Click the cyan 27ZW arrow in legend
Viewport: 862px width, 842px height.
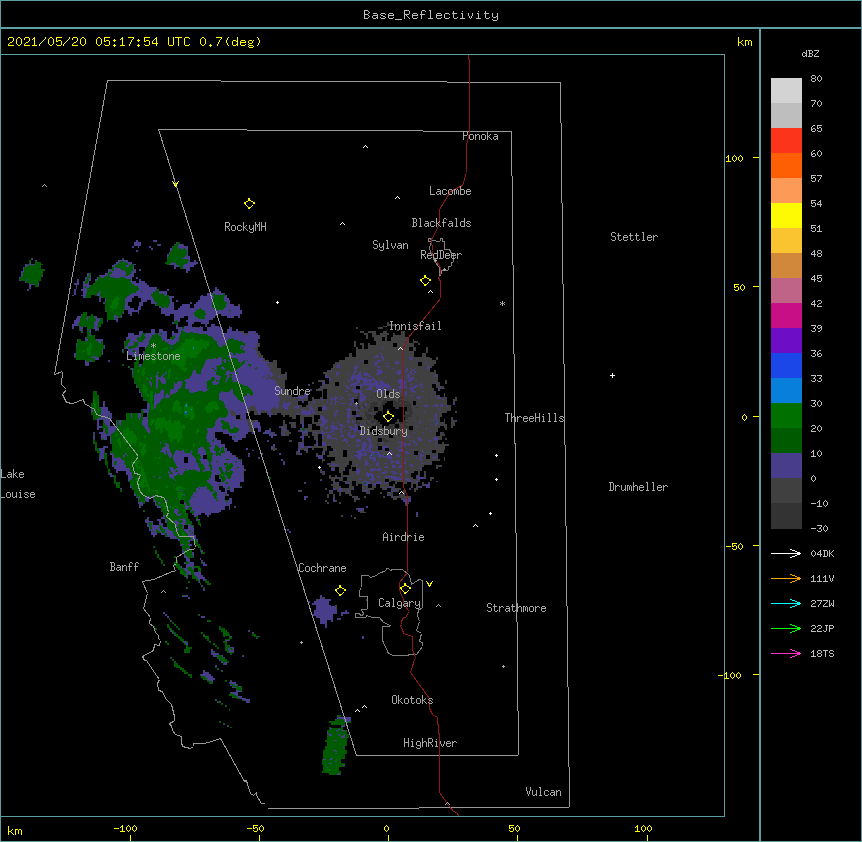point(786,603)
